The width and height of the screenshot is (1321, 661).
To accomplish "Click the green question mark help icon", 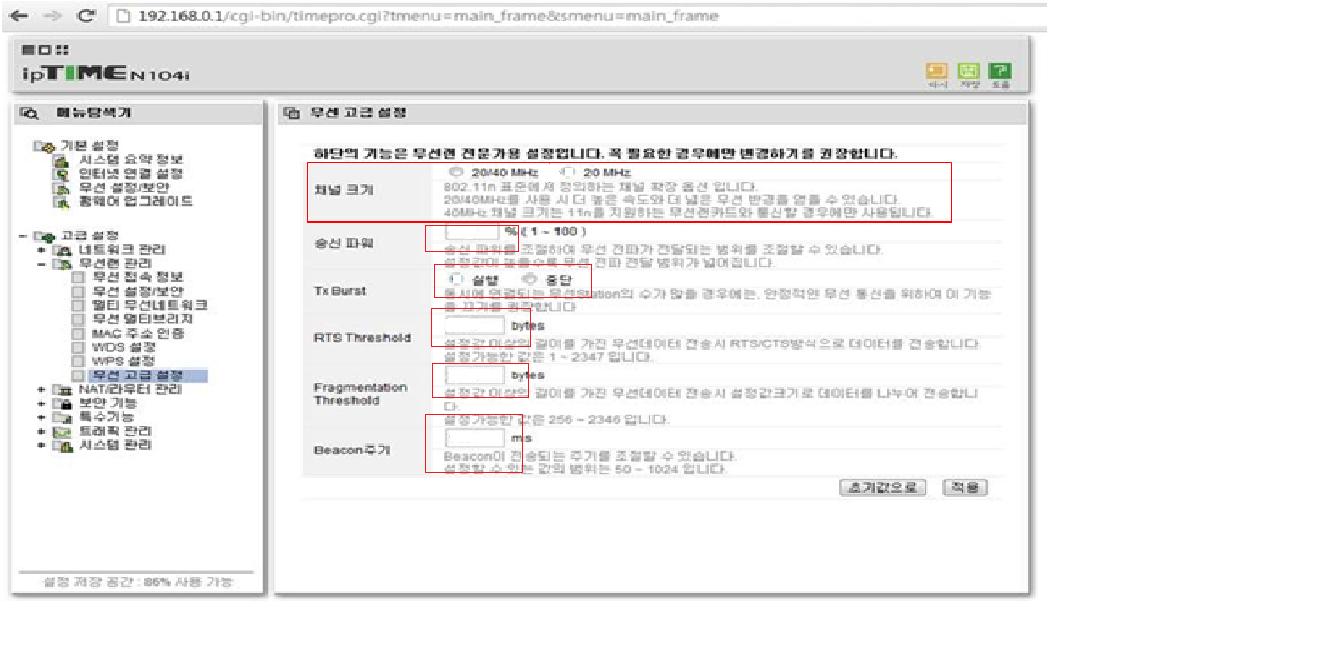I will (999, 71).
